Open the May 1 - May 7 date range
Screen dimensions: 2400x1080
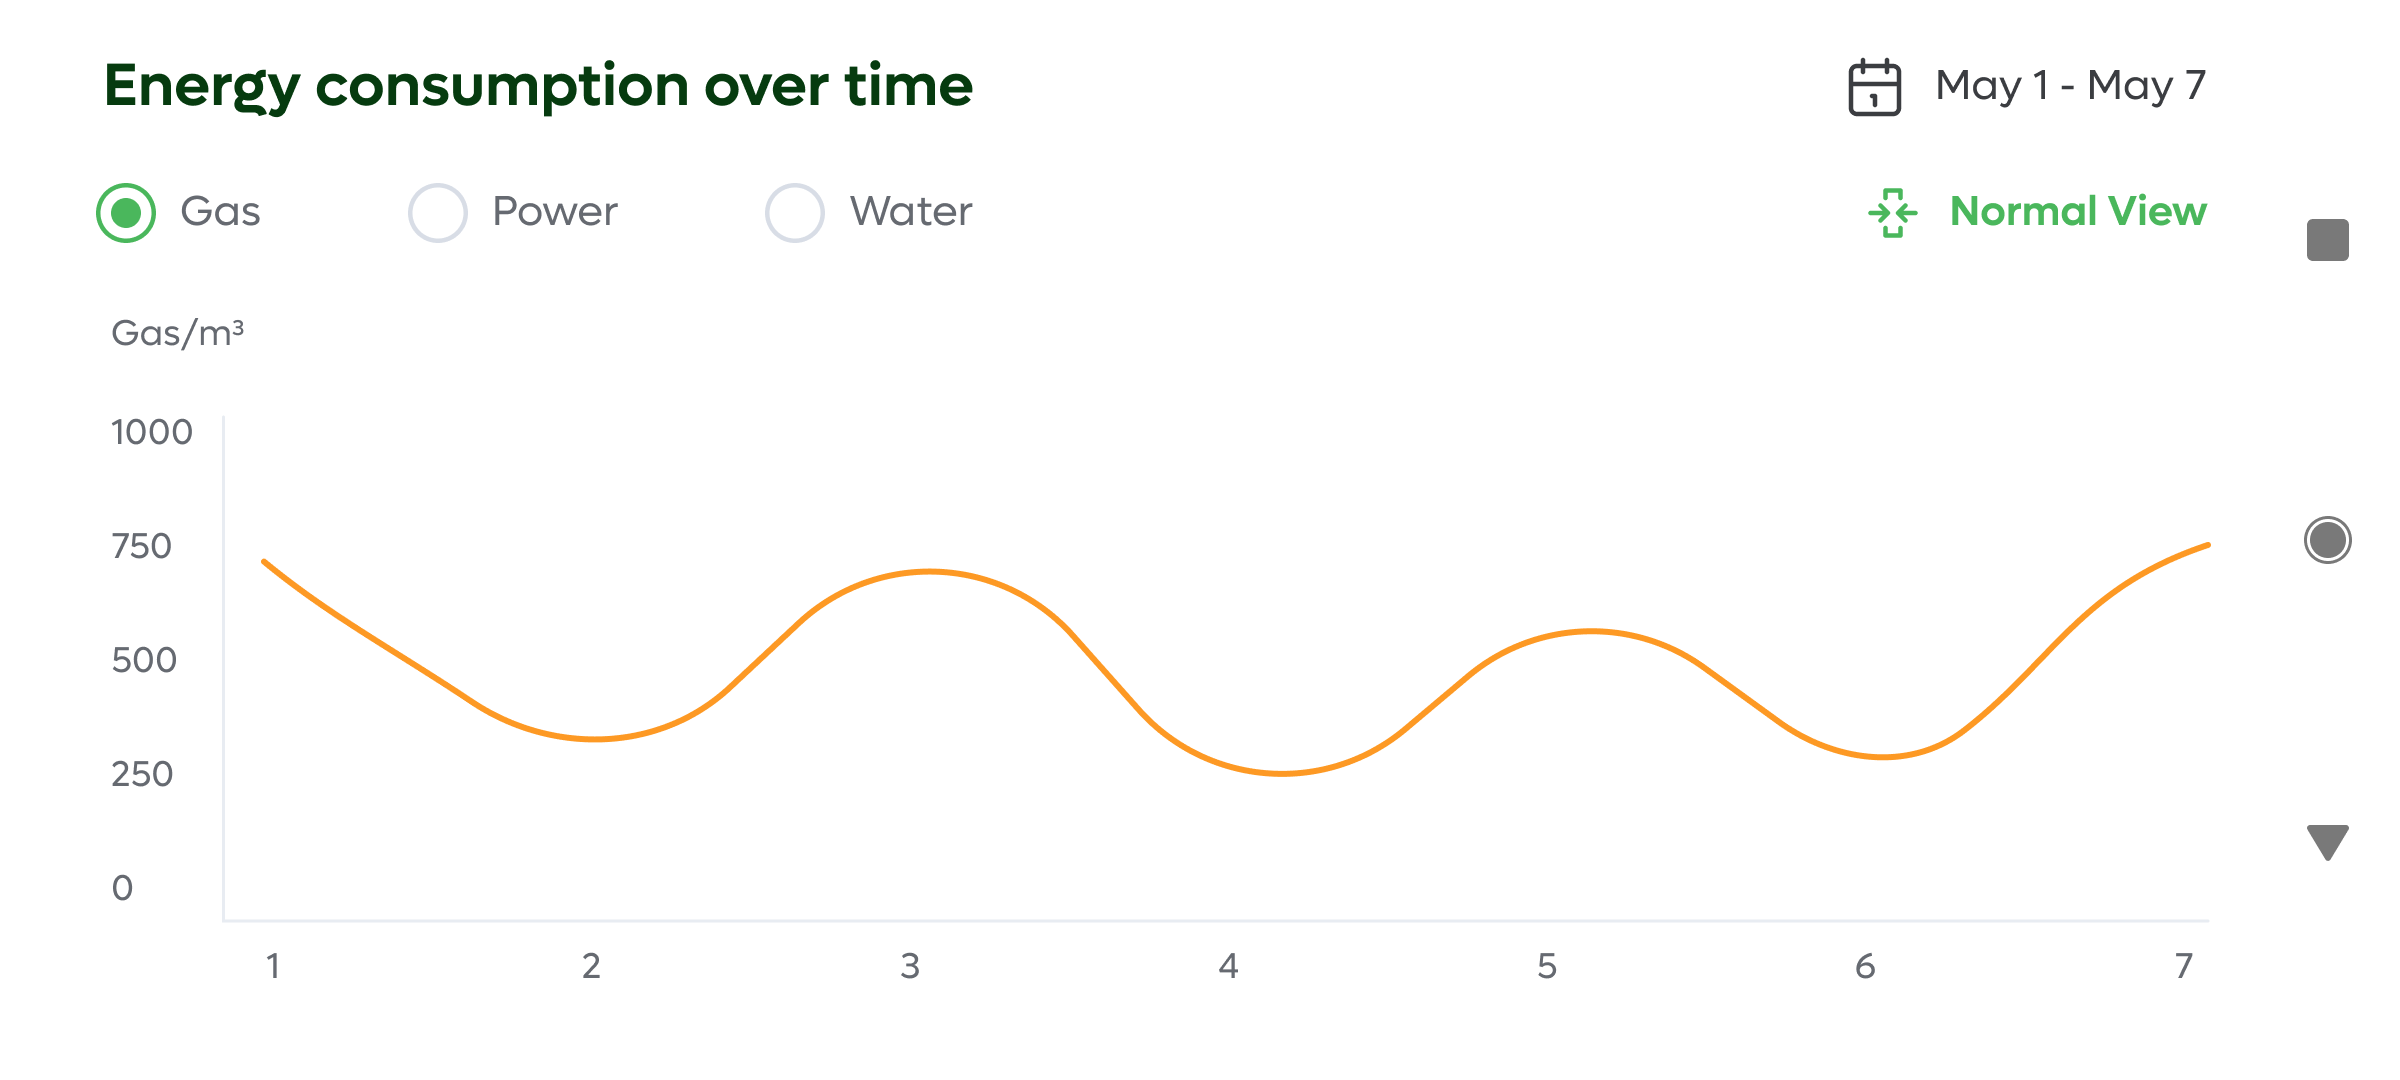2070,86
